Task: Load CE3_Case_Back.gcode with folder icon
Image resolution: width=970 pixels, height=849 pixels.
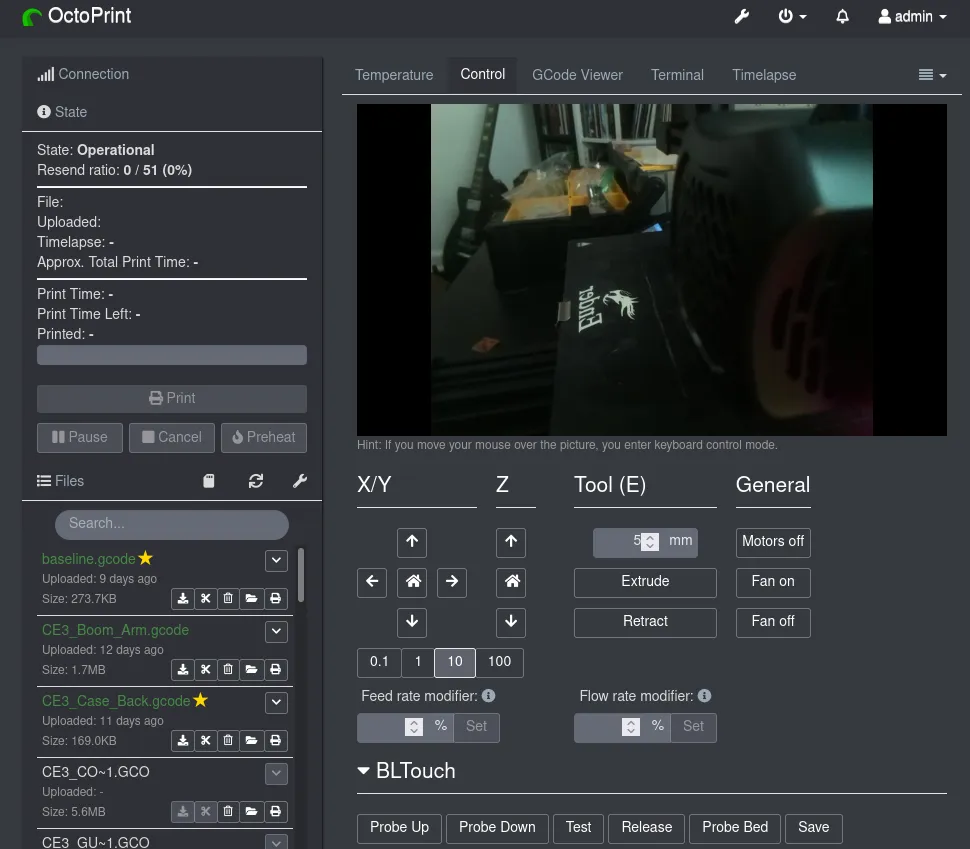Action: 251,741
